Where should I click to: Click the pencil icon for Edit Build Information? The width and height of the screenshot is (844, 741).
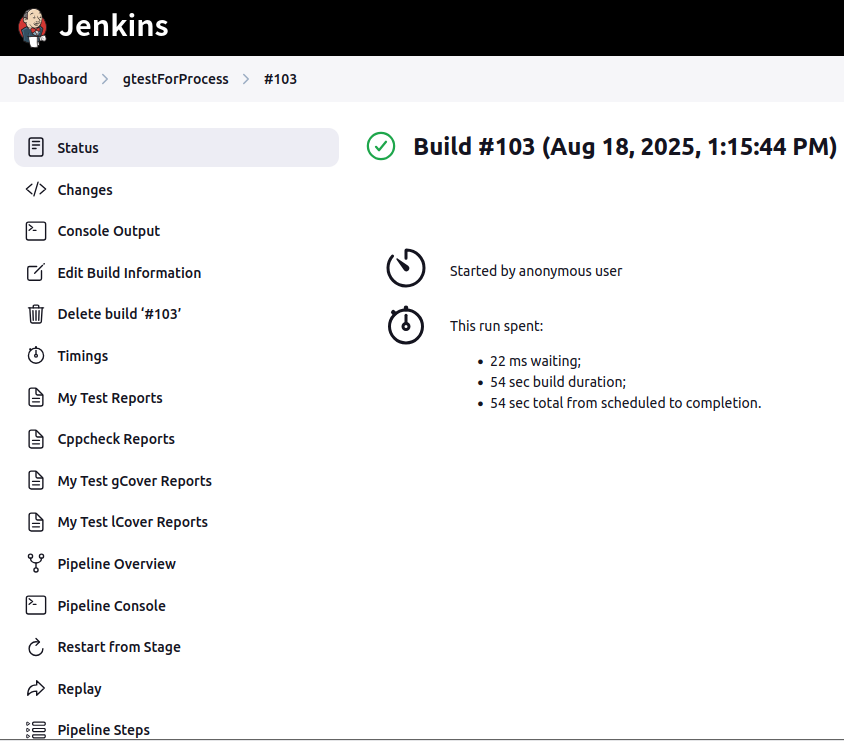pyautogui.click(x=36, y=272)
